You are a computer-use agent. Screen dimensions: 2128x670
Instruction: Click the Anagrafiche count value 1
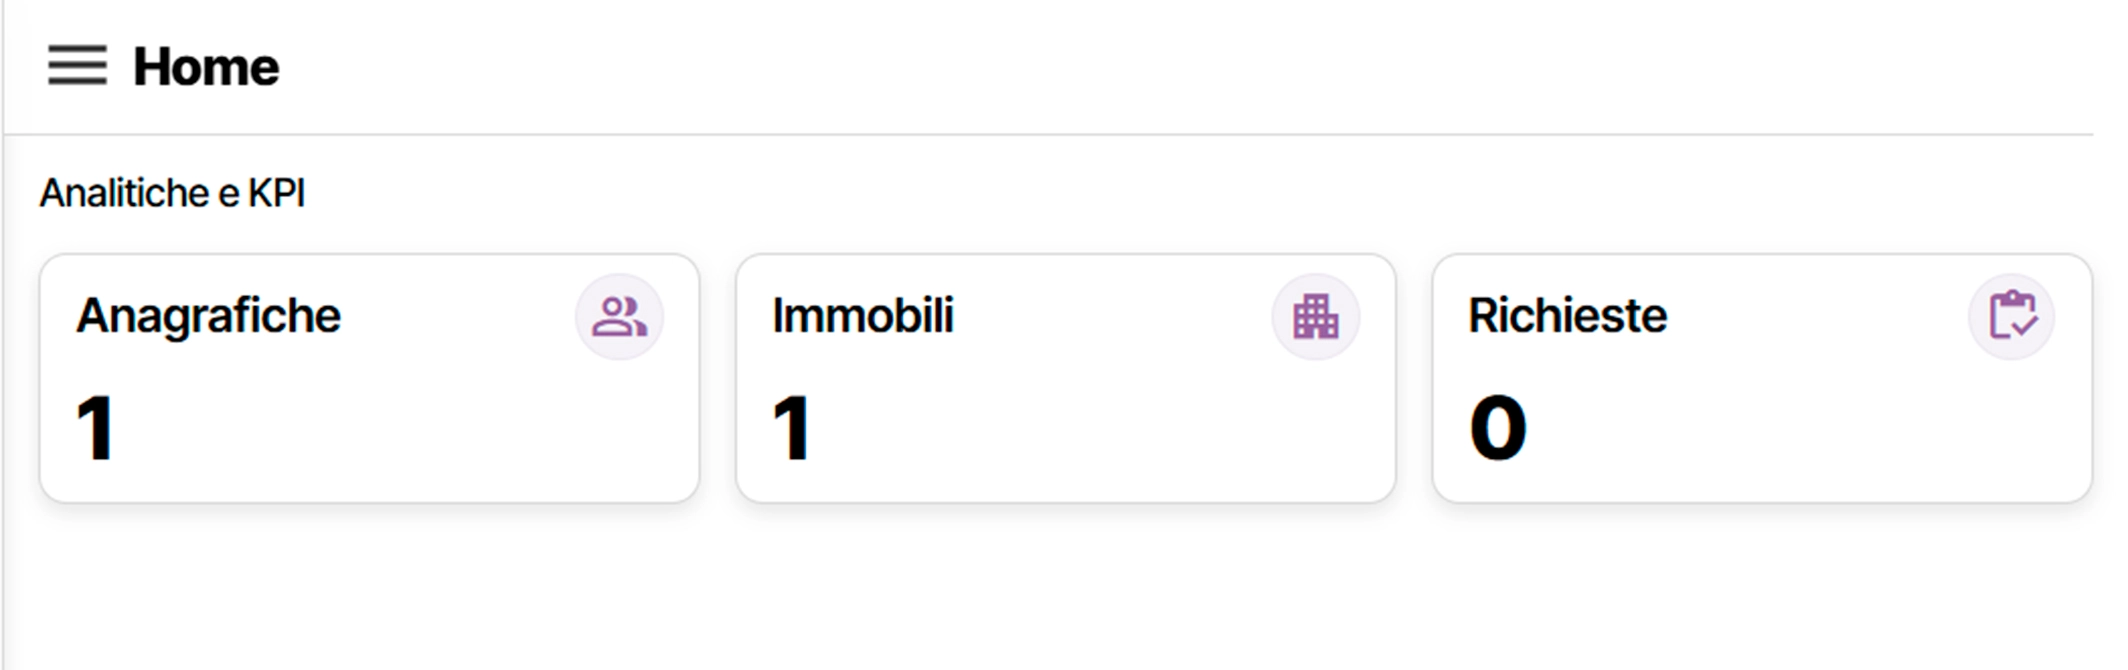(96, 428)
